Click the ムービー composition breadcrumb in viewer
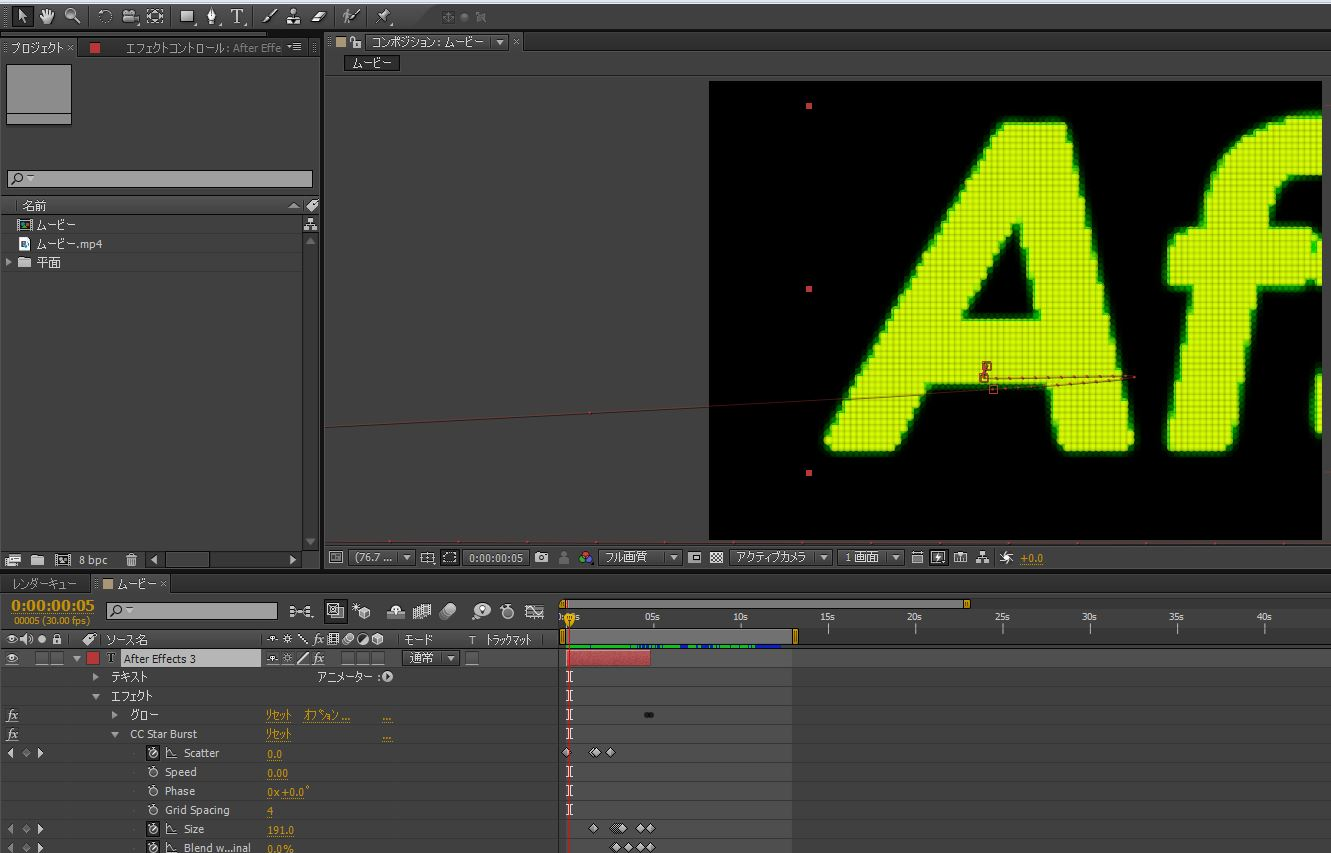 pyautogui.click(x=372, y=63)
